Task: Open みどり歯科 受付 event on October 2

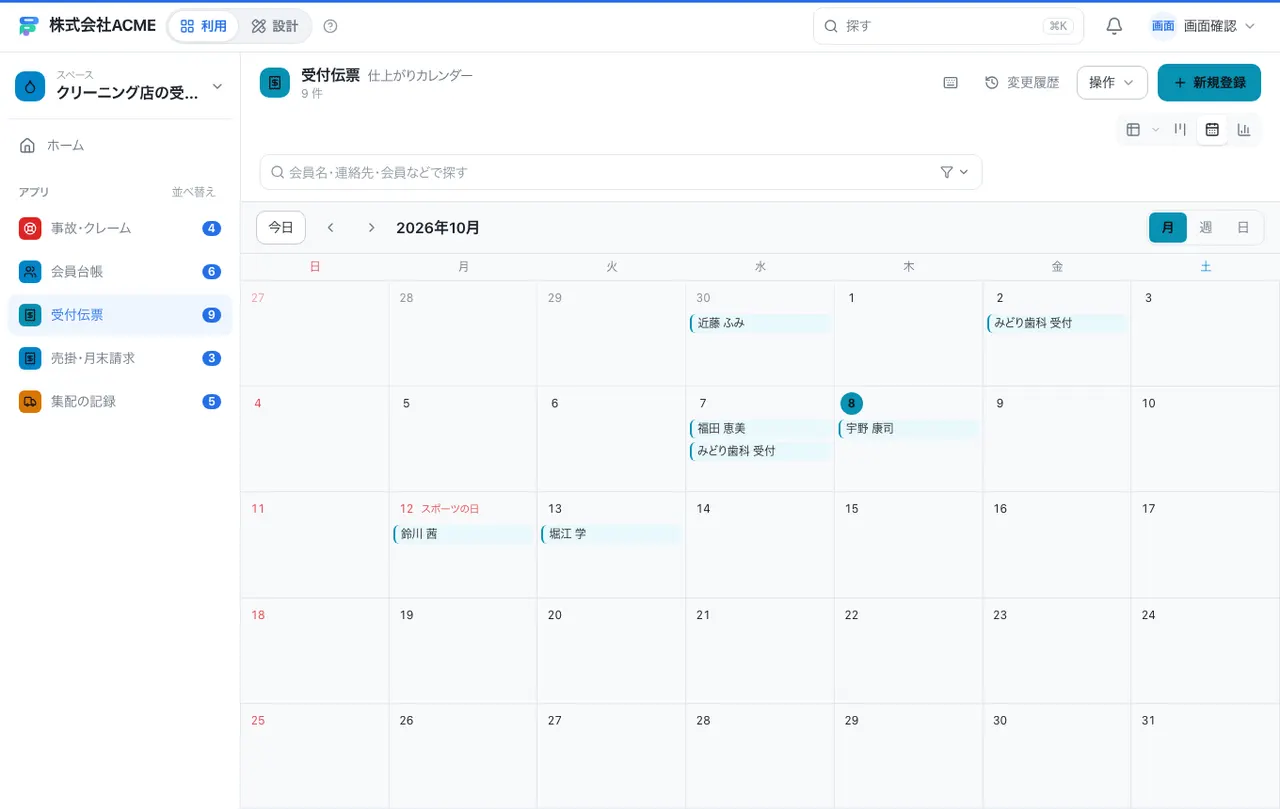Action: point(1056,323)
